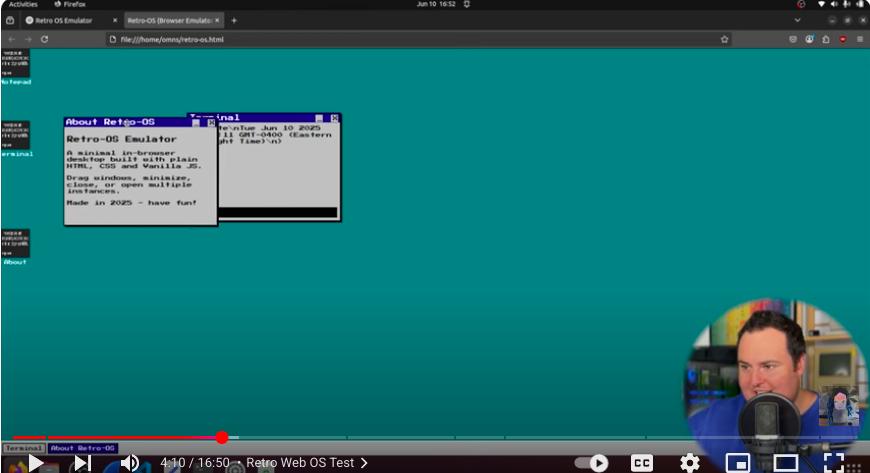Turn on closed captions (CC)
870x473 pixels.
[641, 462]
